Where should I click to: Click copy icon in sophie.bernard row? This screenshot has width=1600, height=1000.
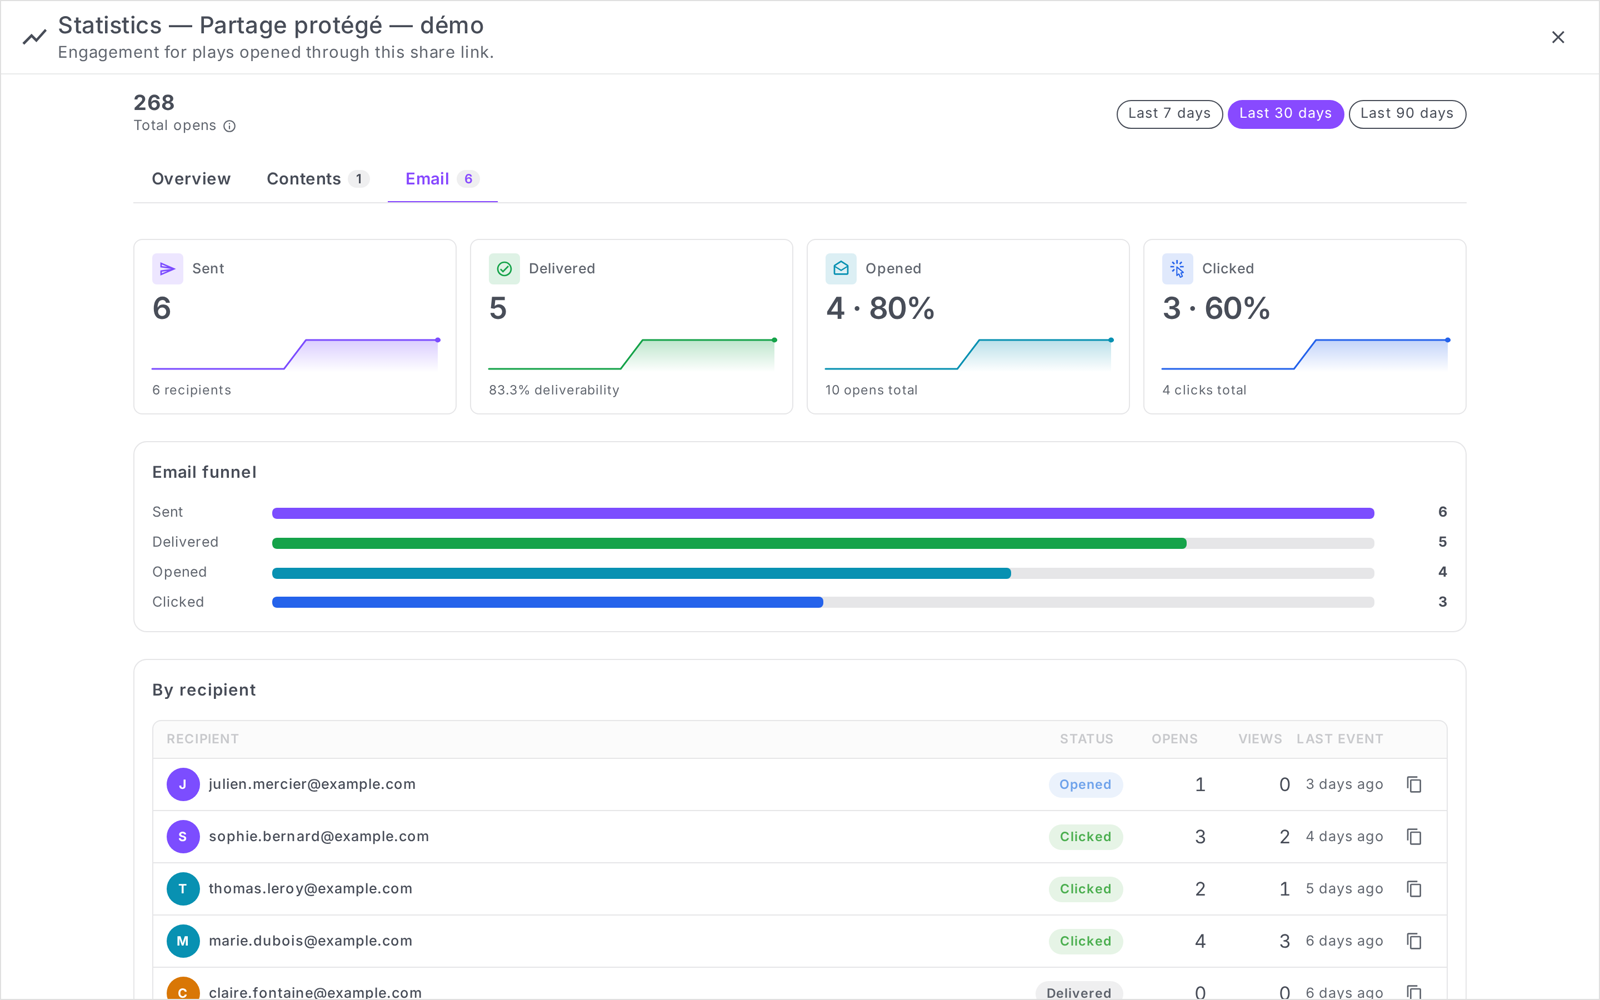click(x=1414, y=837)
